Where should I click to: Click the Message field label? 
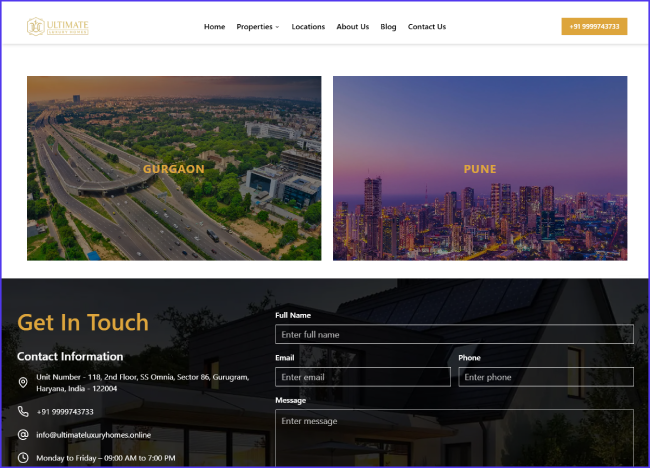pos(291,400)
